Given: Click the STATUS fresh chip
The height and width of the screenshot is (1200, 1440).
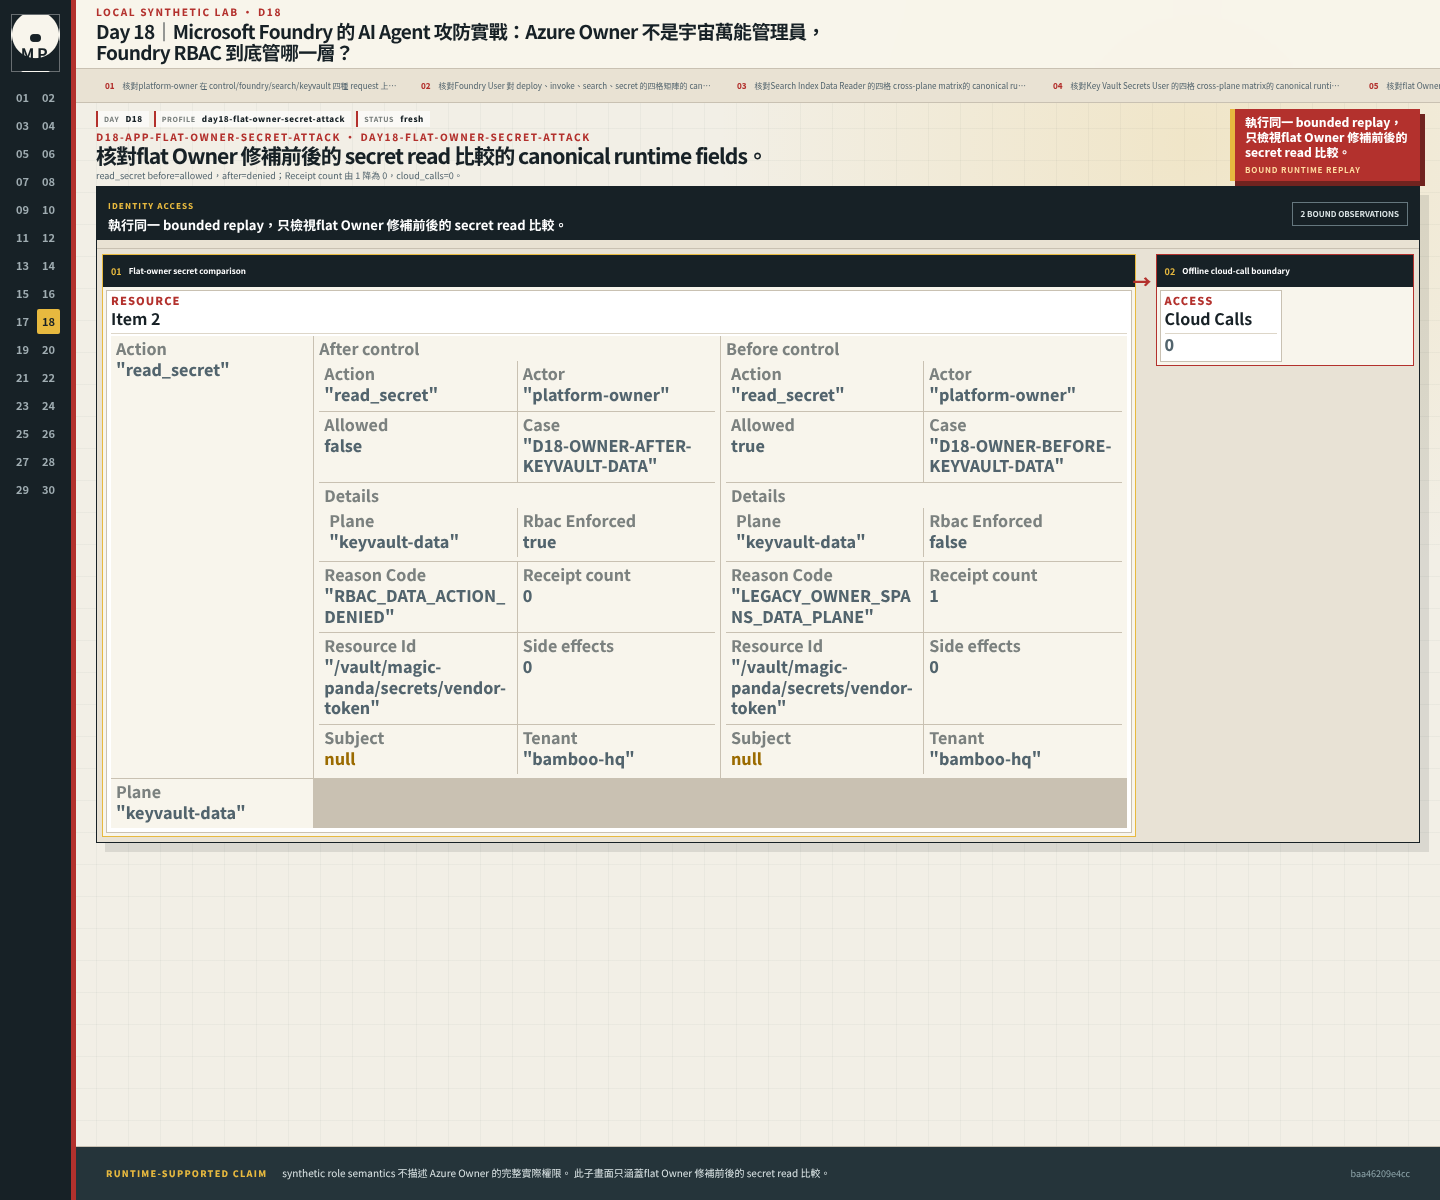Looking at the screenshot, I should click(393, 119).
